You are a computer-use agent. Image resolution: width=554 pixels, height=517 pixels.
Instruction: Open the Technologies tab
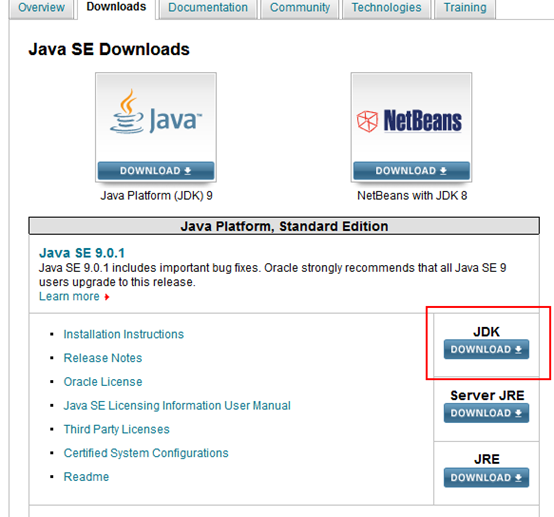386,8
